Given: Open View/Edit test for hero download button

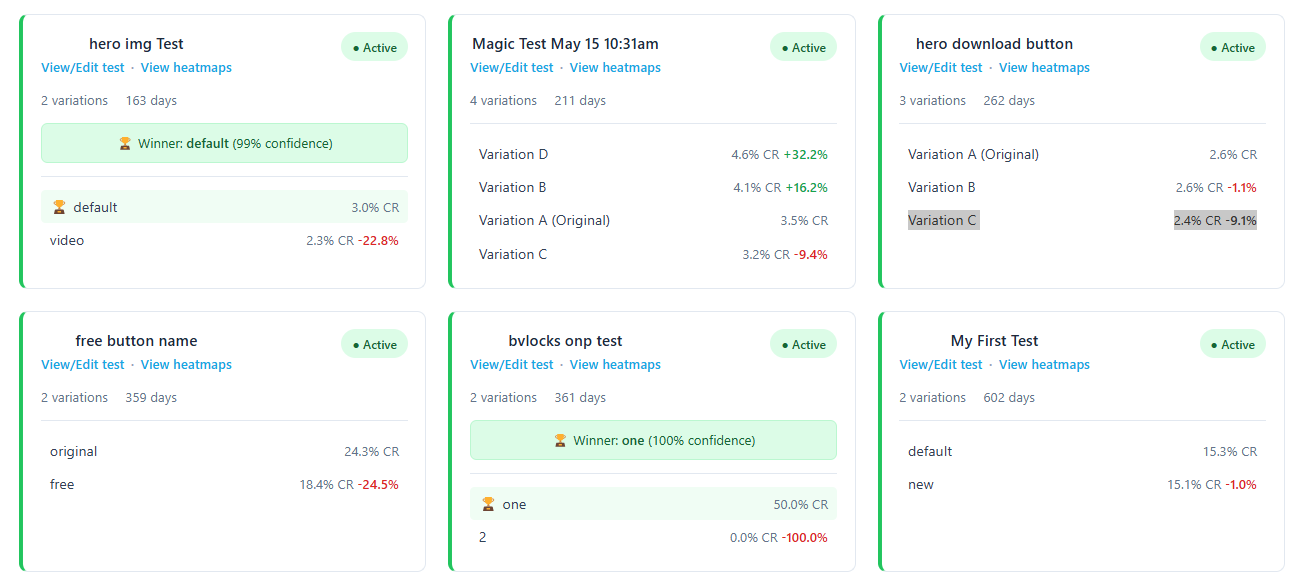Looking at the screenshot, I should (941, 67).
